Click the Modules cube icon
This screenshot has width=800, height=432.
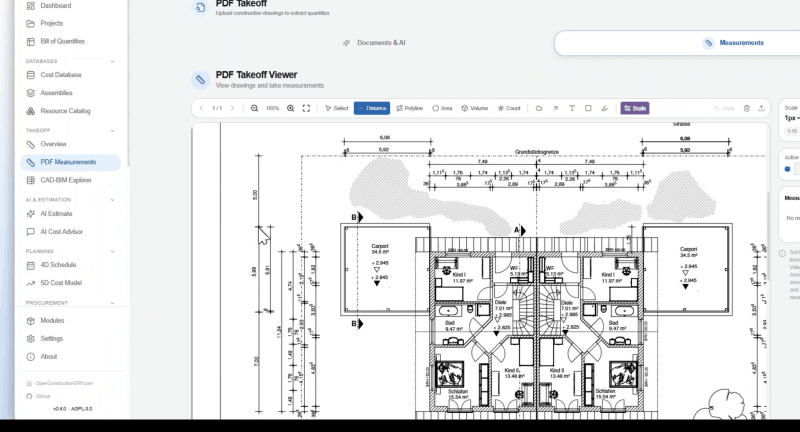(x=31, y=321)
